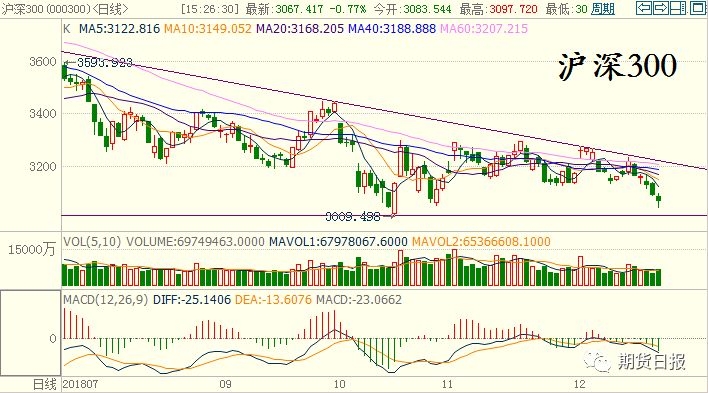Click the empty box beside MACD panel
The height and width of the screenshot is (393, 708).
pos(30,333)
